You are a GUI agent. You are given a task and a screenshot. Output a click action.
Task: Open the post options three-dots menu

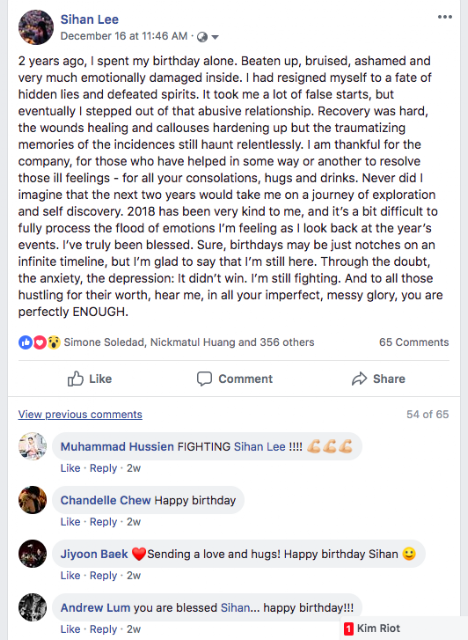[445, 17]
